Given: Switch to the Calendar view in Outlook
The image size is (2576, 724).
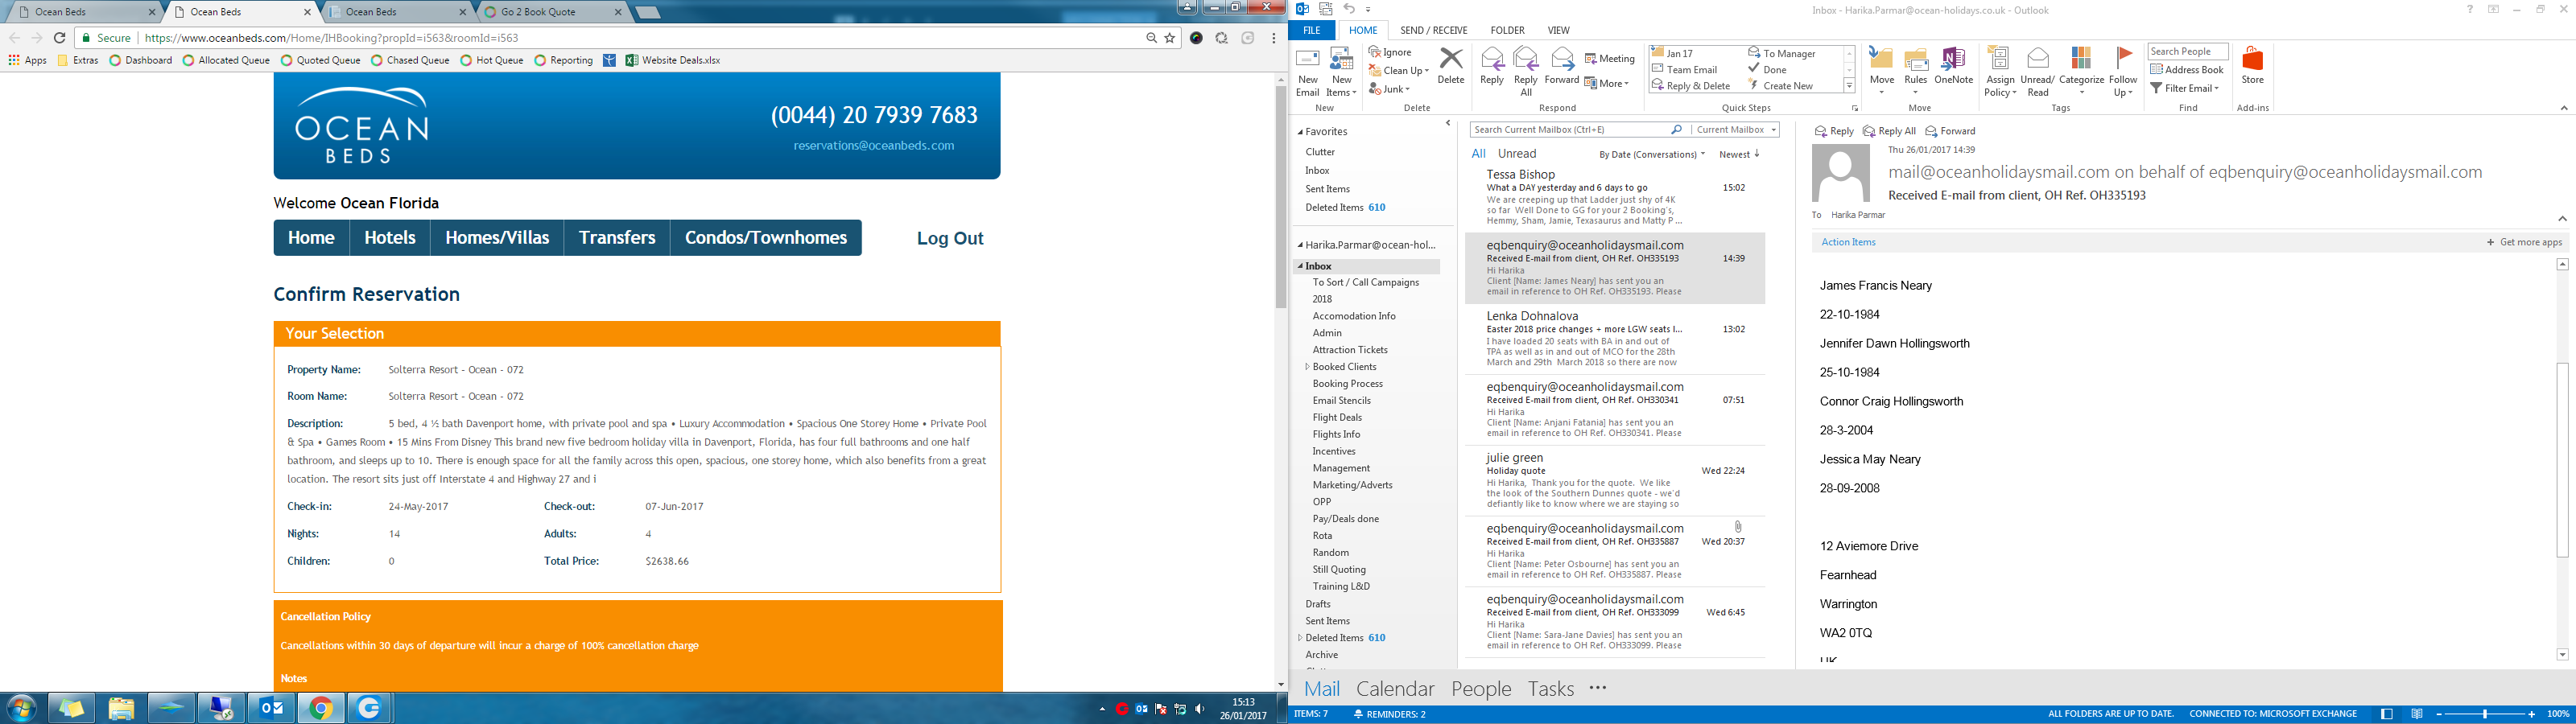Looking at the screenshot, I should point(1394,689).
